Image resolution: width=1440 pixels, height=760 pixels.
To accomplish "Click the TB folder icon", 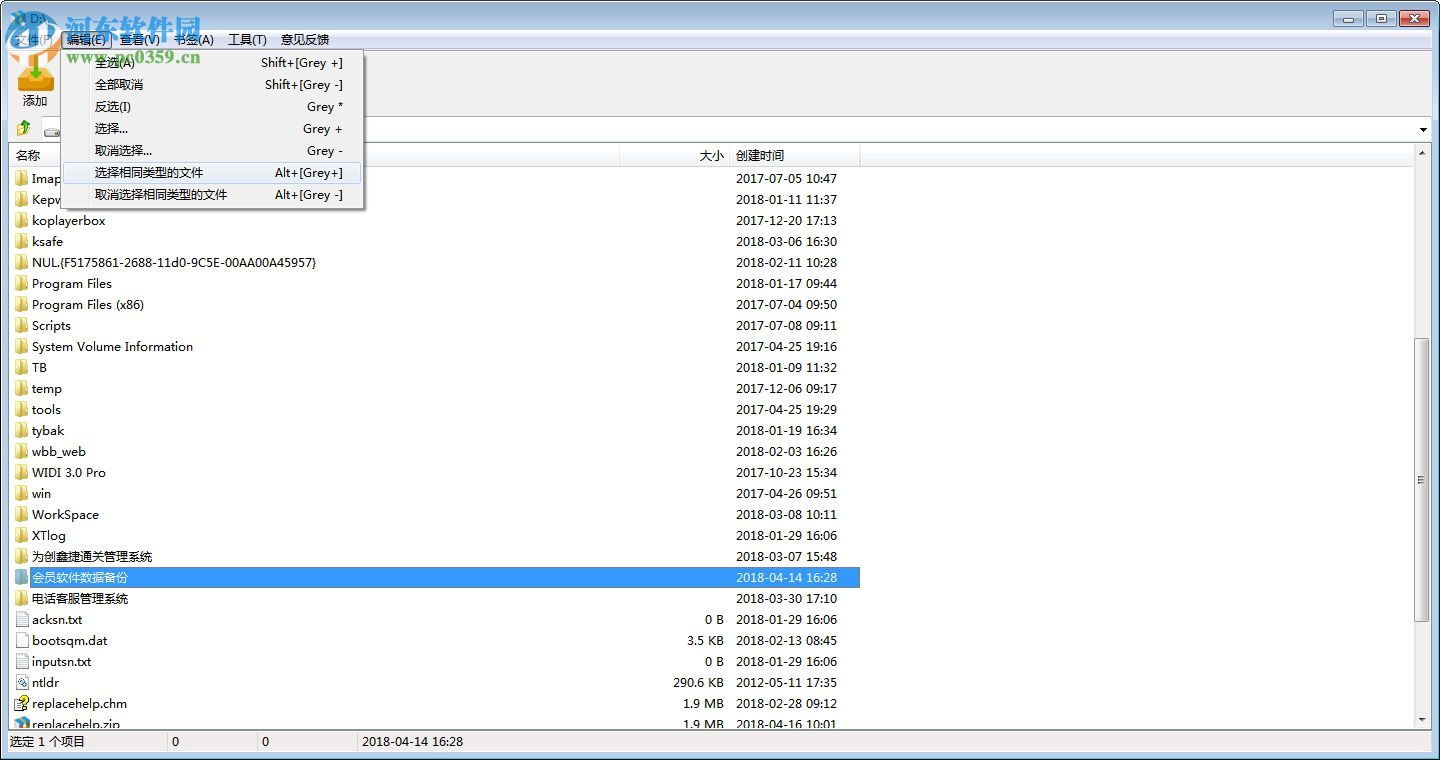I will click(x=22, y=367).
